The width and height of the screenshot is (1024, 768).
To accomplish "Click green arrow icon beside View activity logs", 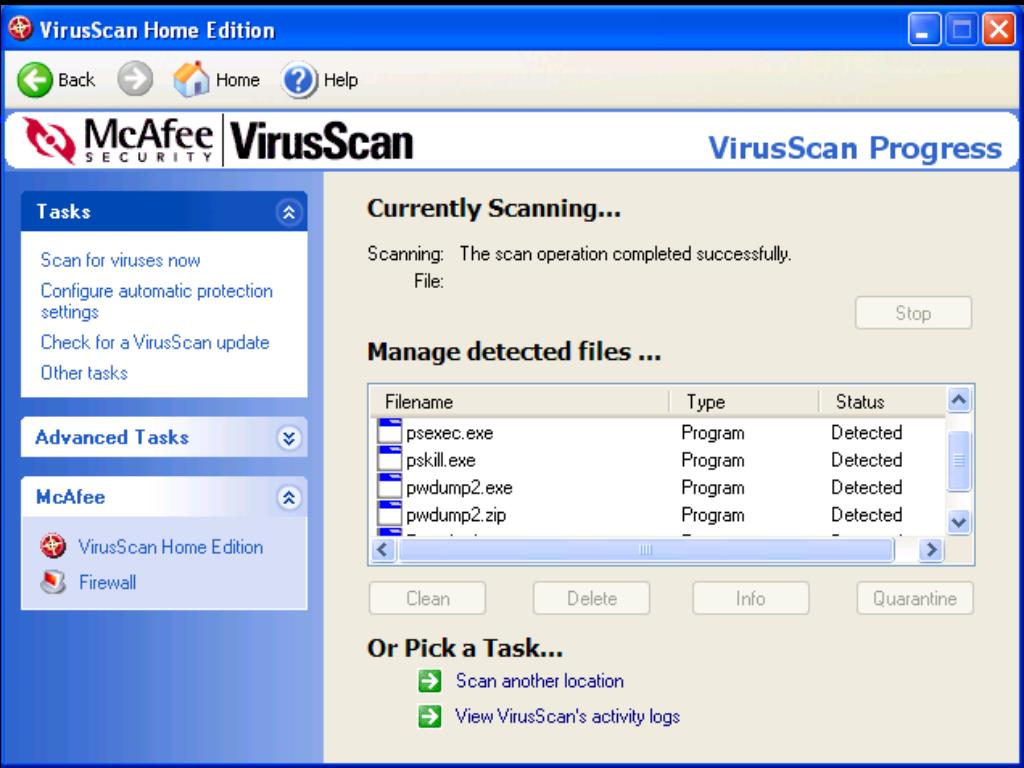I will 430,716.
